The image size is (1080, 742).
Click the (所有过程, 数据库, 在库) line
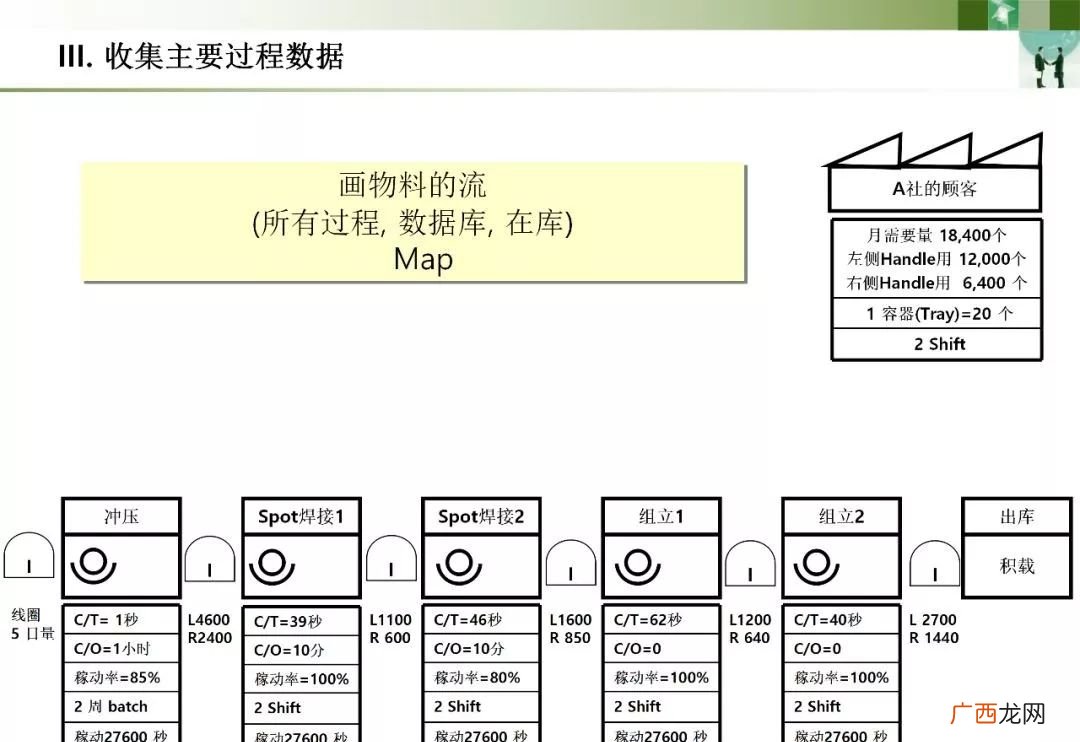click(x=412, y=223)
